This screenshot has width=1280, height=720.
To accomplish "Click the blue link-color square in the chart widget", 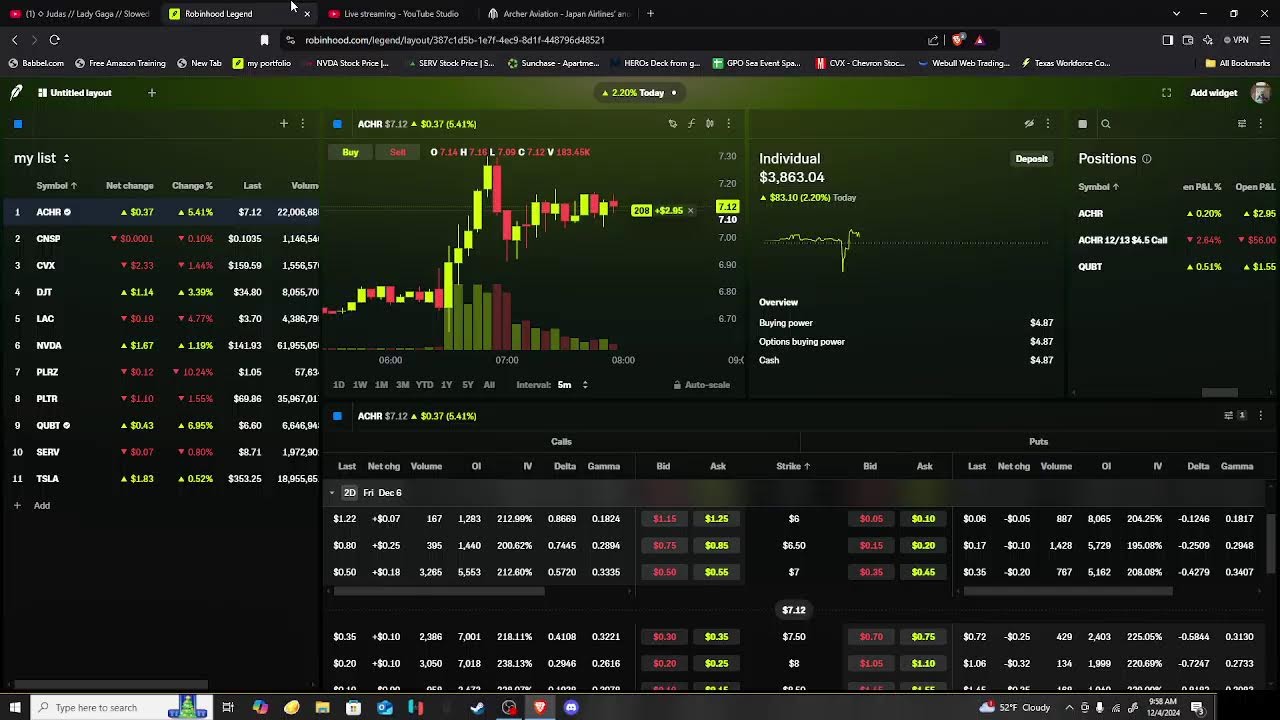I will 337,124.
